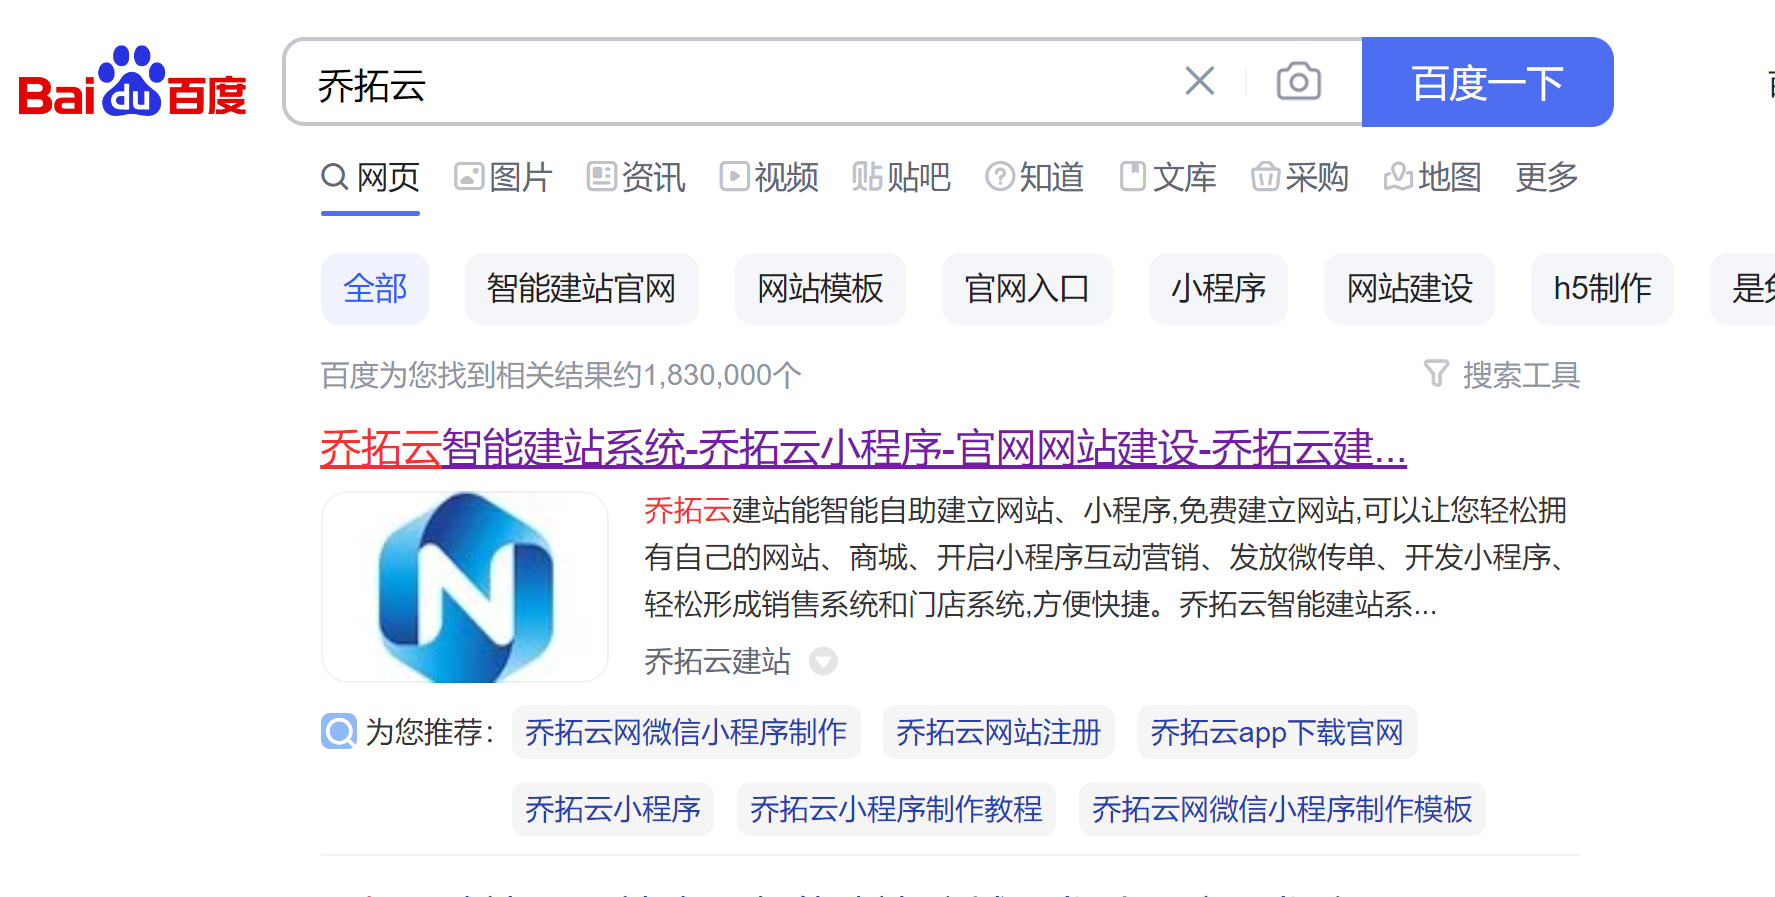Viewport: 1775px width, 897px height.
Task: Expand the dropdown arrow beside 乔拓云建站
Action: tap(823, 661)
